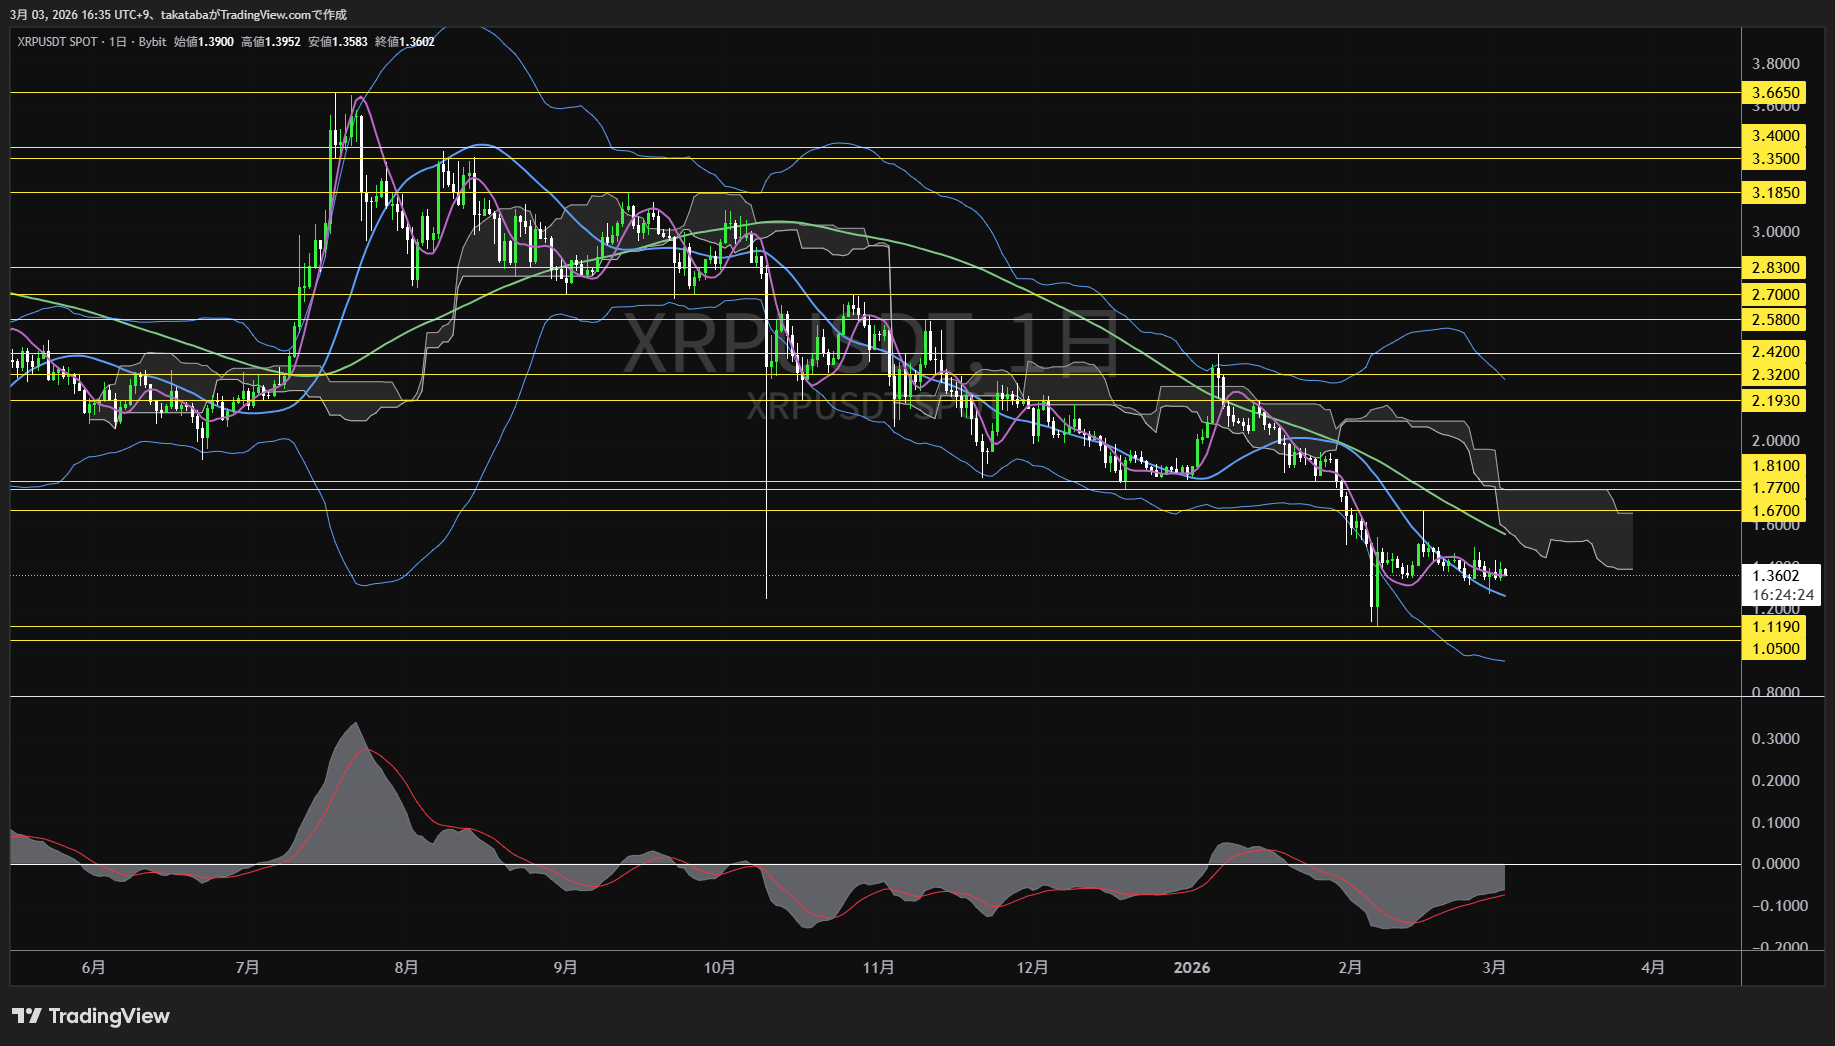Image resolution: width=1835 pixels, height=1046 pixels.
Task: Click the 1.6700 price level label
Action: pyautogui.click(x=1775, y=511)
